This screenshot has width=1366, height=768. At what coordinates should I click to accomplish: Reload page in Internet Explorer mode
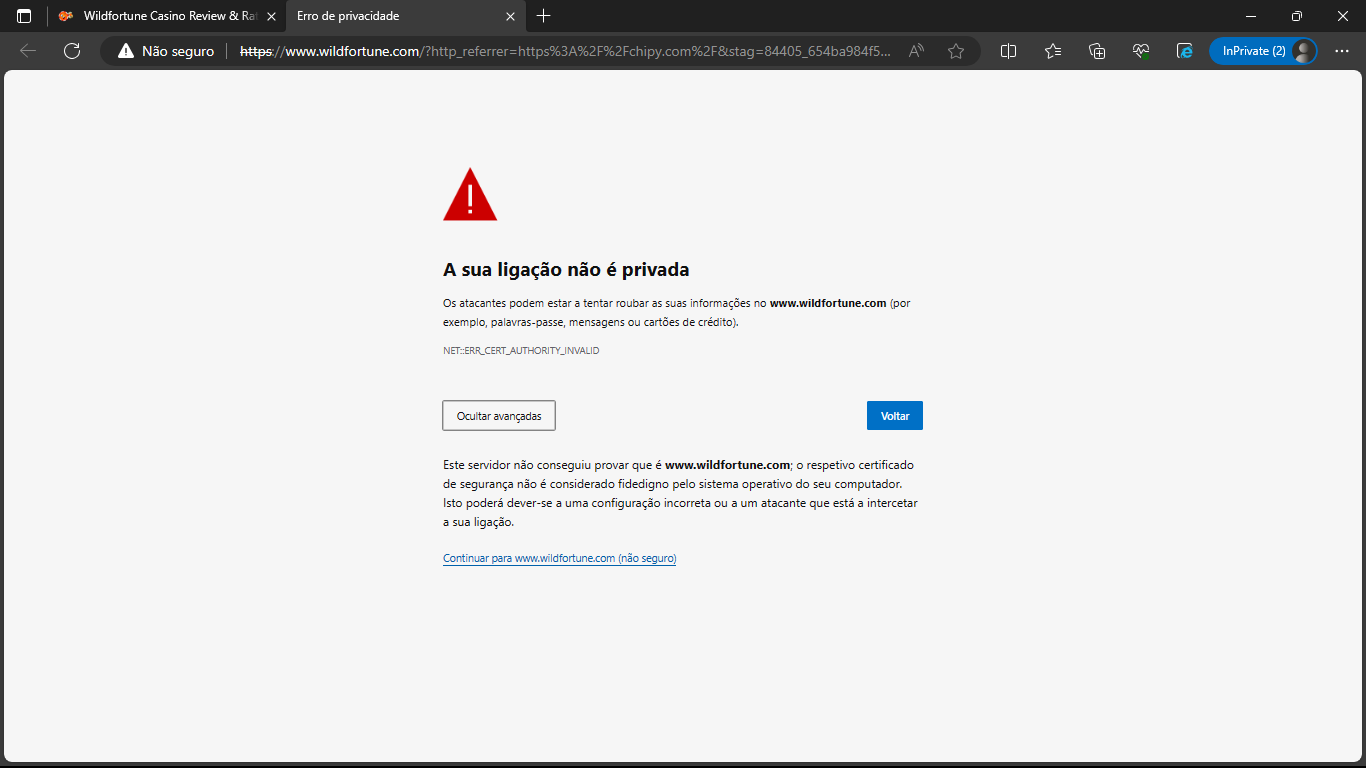point(1184,50)
